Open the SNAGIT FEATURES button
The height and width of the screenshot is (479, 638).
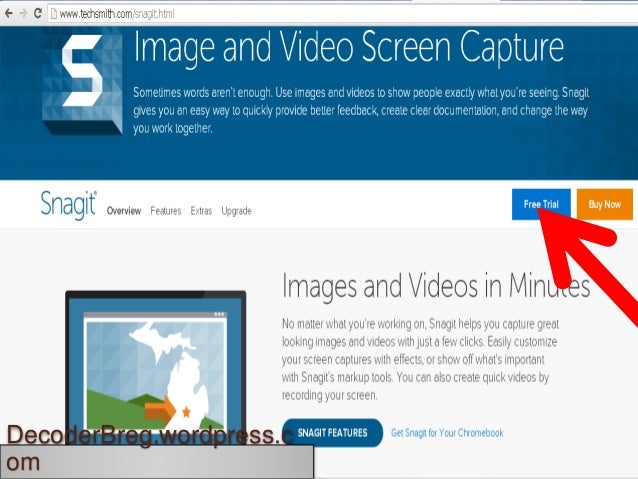click(x=332, y=433)
